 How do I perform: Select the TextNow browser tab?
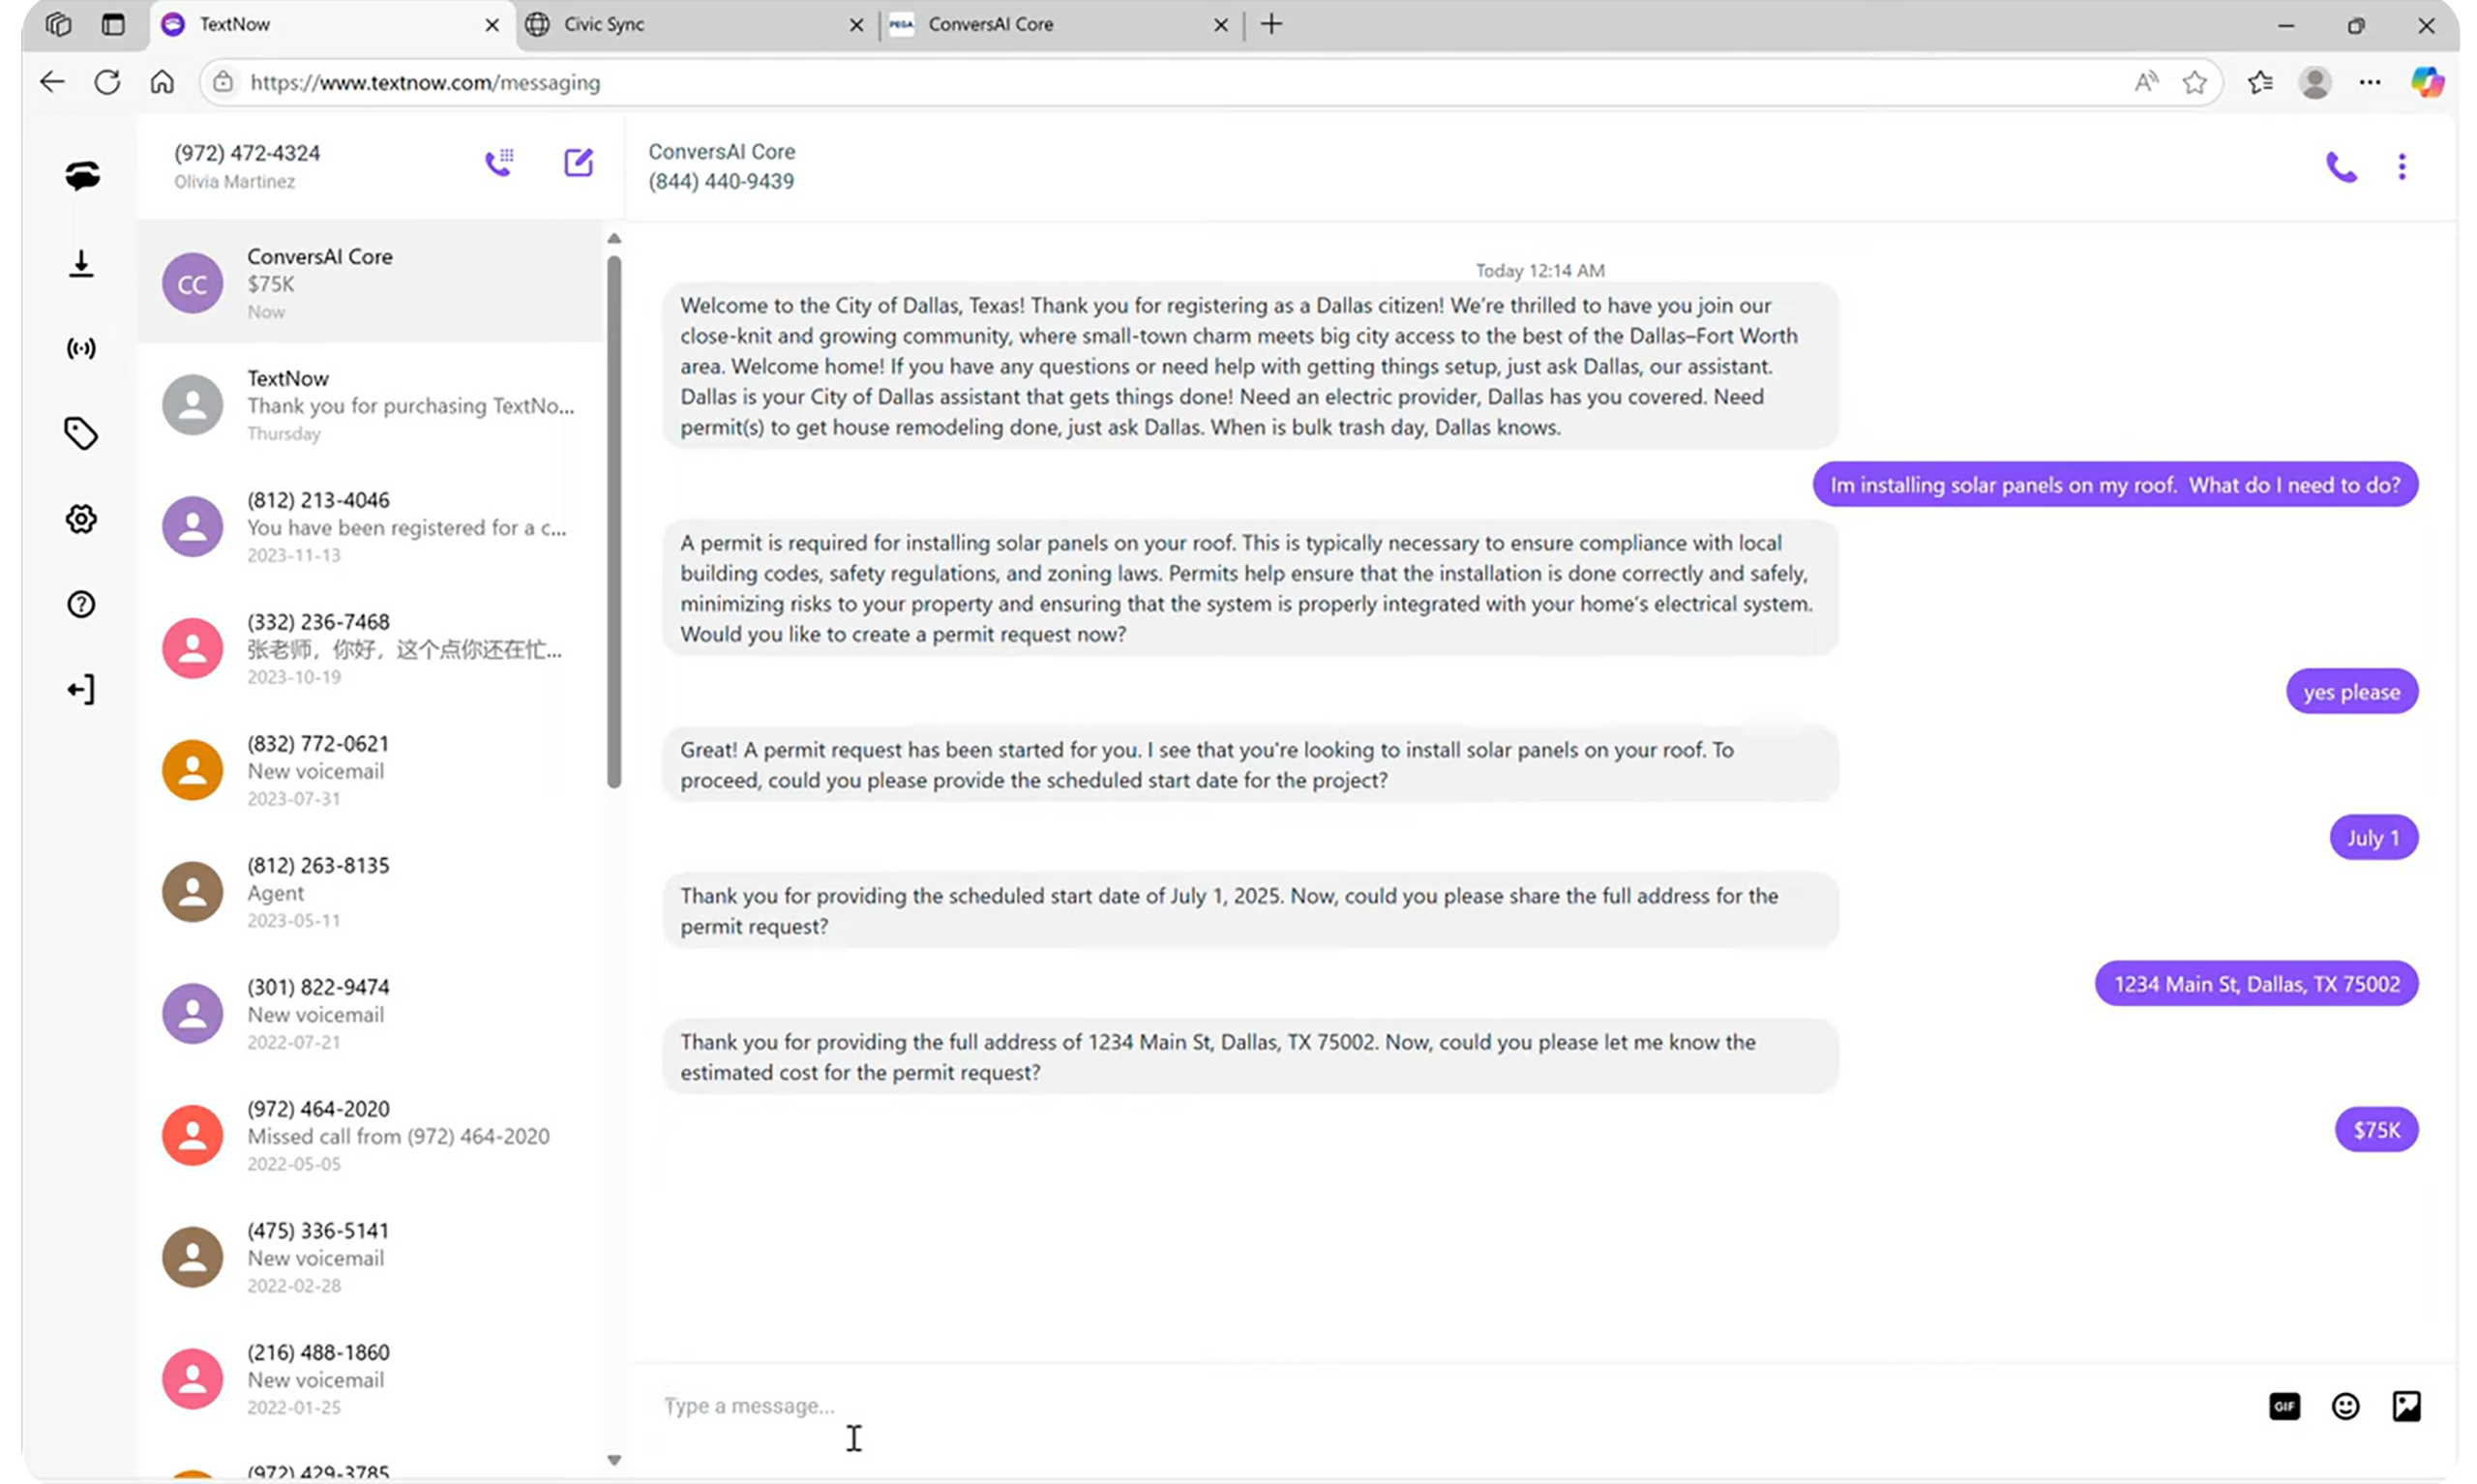330,24
